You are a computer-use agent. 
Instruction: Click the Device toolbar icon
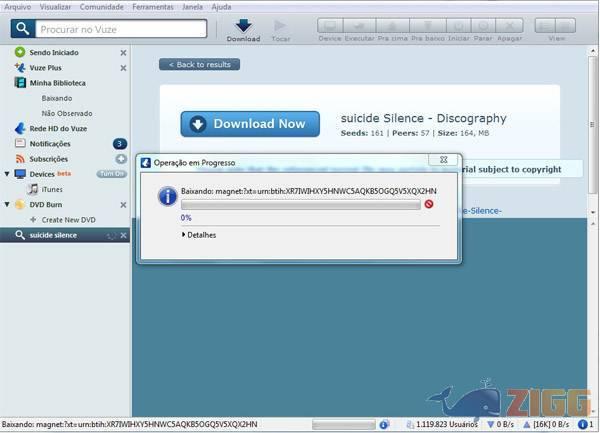(330, 26)
